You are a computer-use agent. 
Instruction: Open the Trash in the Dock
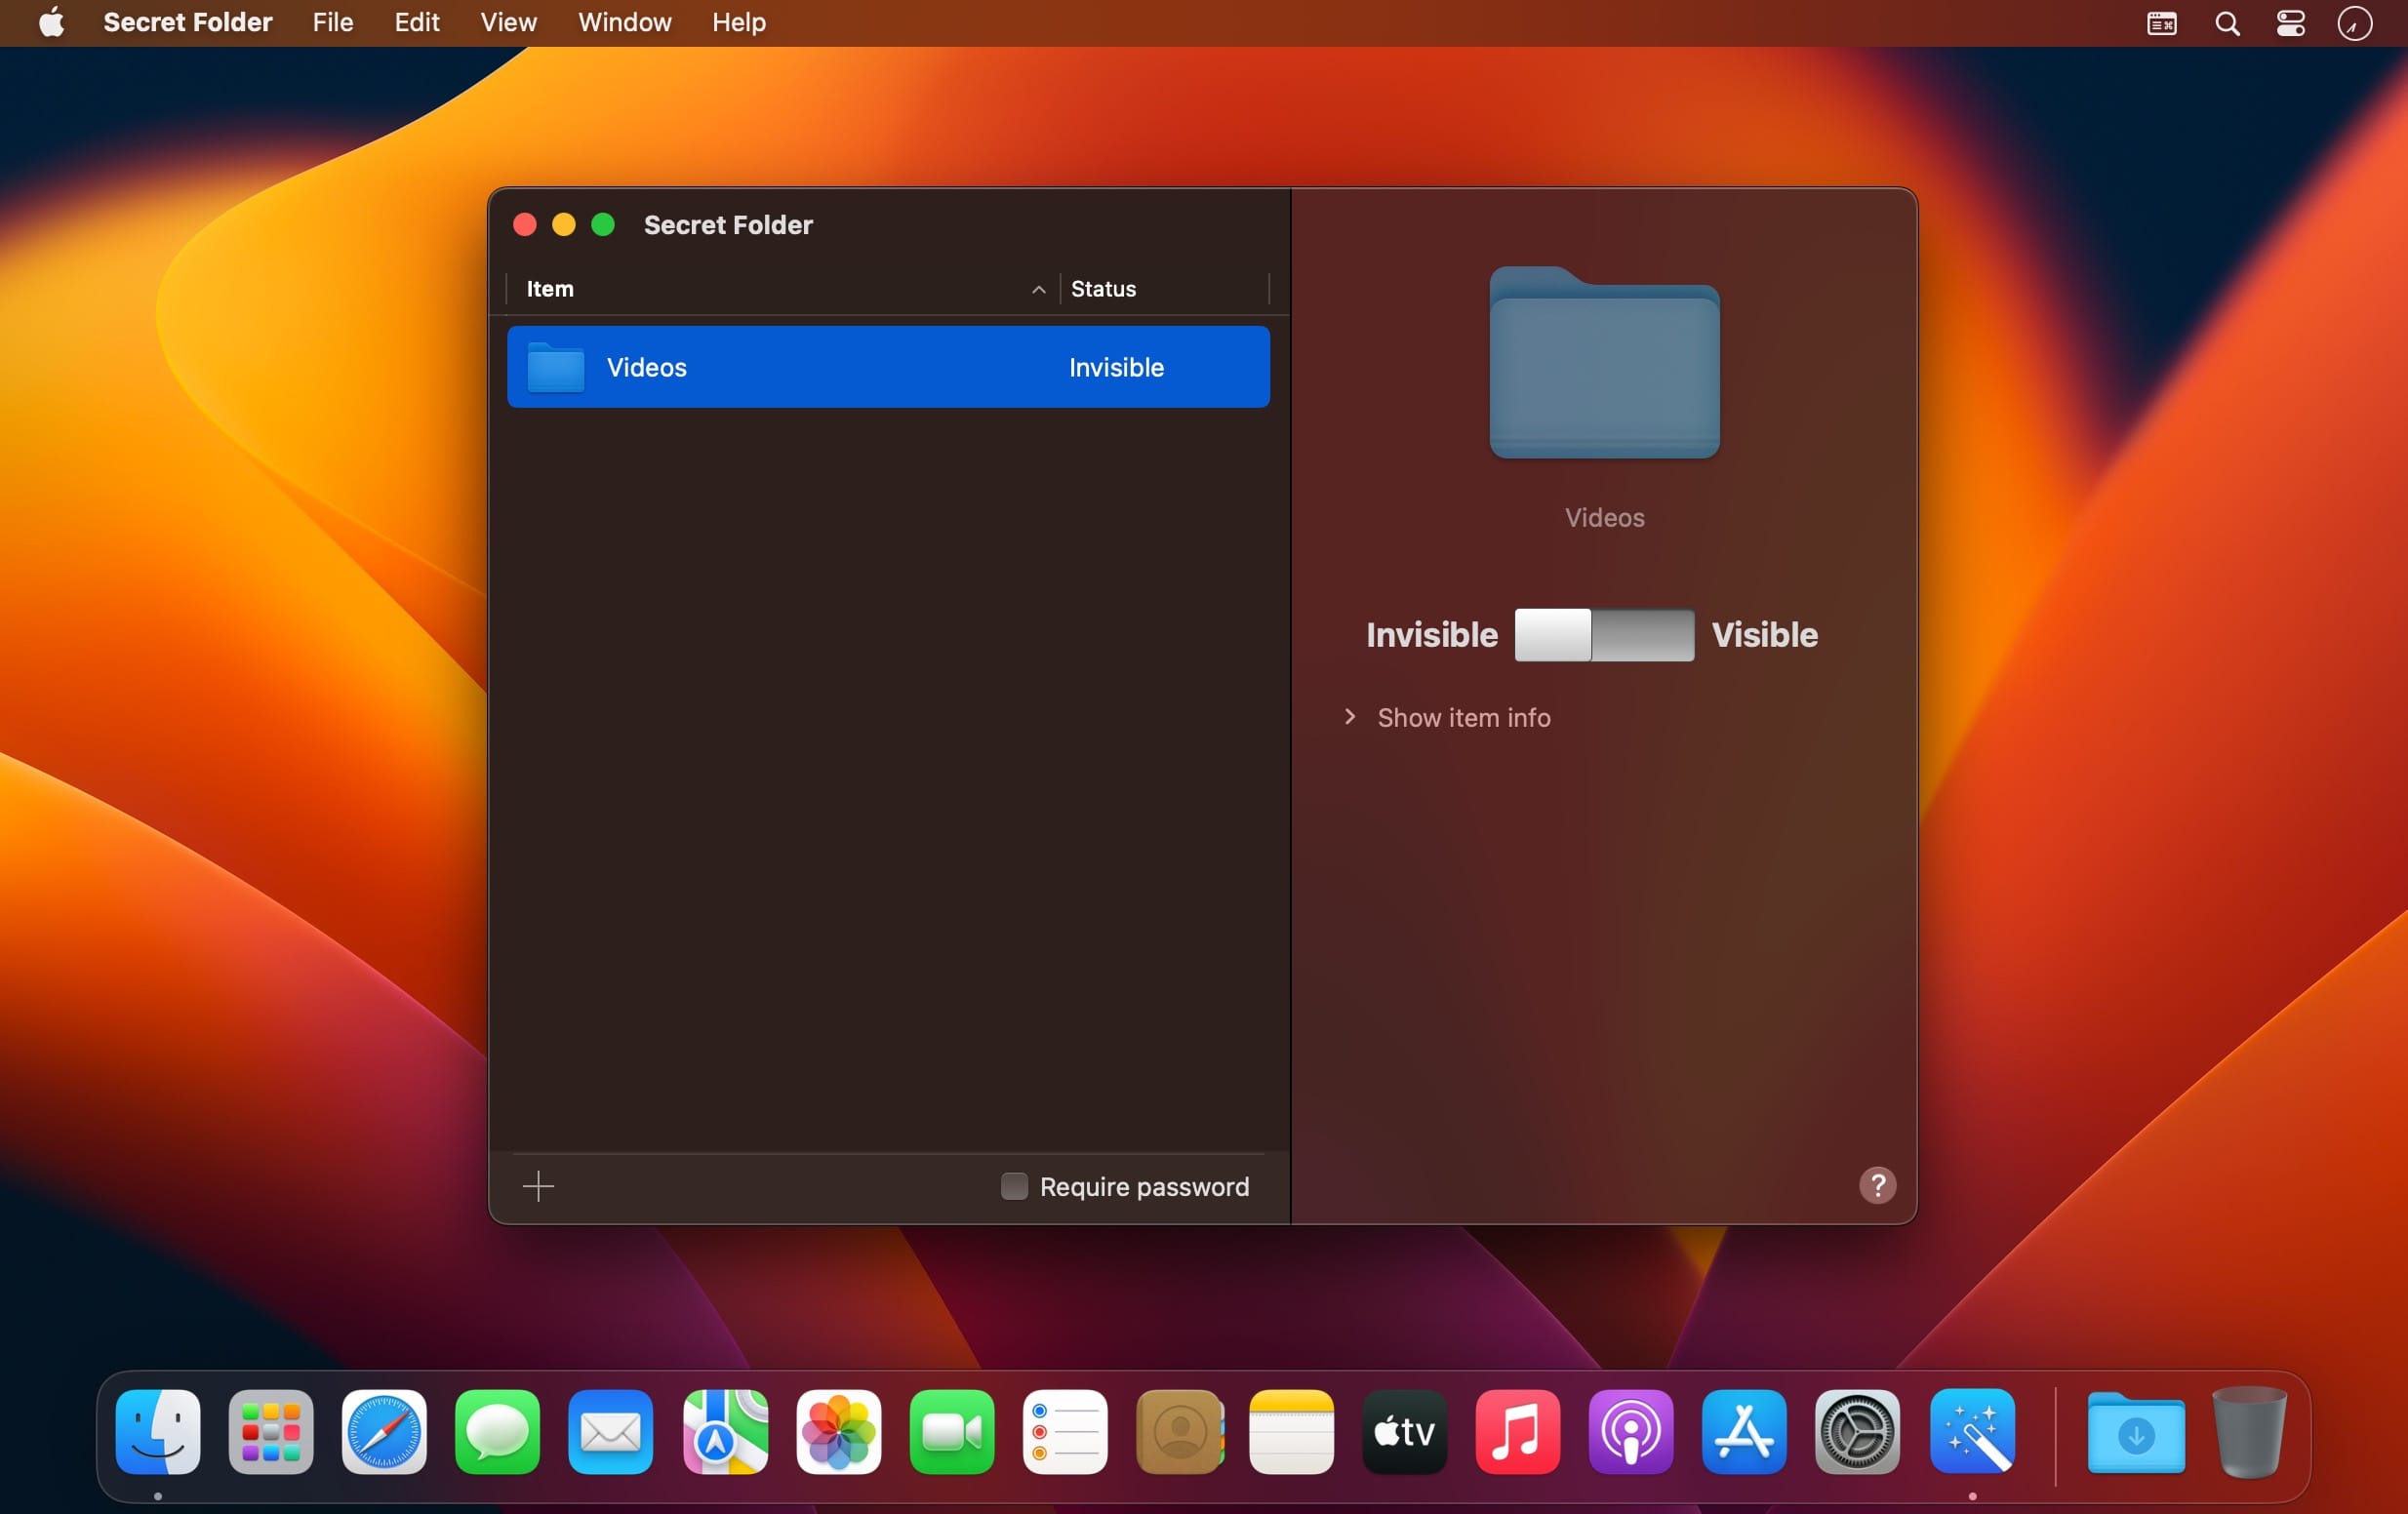point(2249,1431)
